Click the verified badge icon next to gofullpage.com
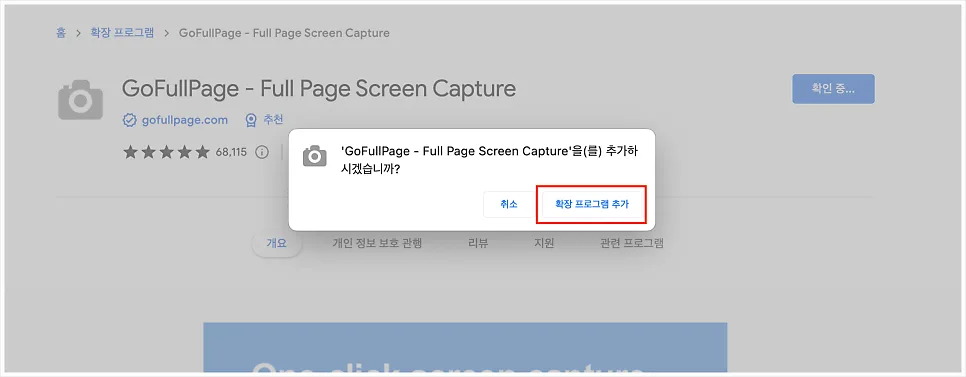The width and height of the screenshot is (966, 377). click(129, 120)
